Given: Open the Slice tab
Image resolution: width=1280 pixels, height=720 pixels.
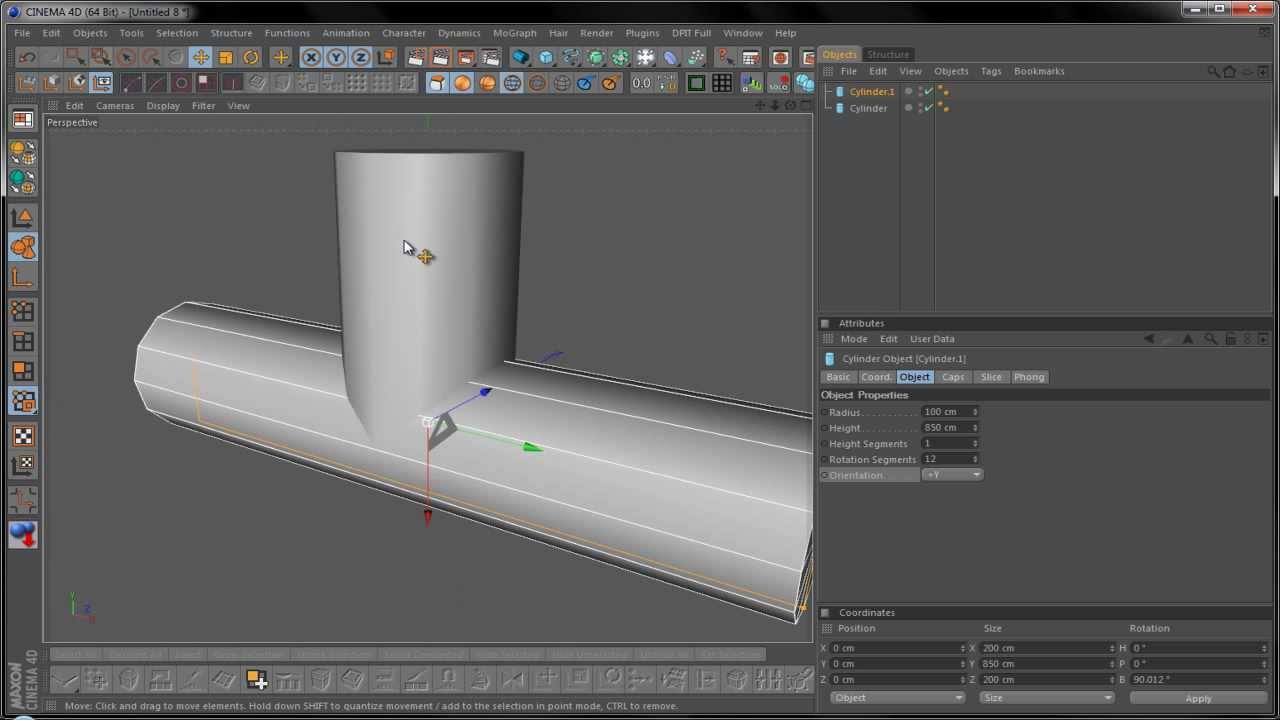Looking at the screenshot, I should [991, 377].
